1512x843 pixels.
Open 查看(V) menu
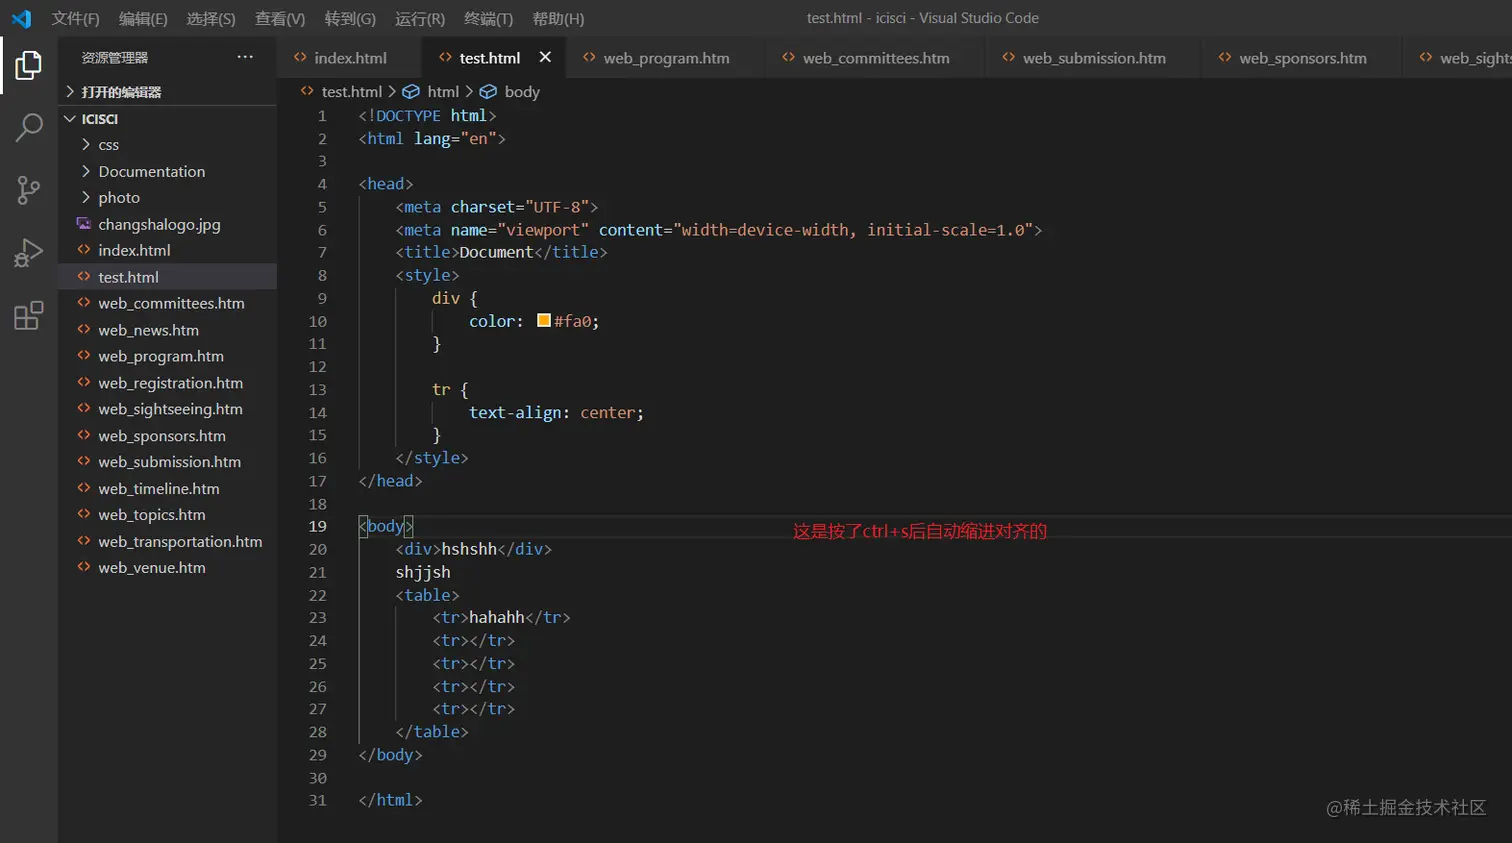[280, 18]
